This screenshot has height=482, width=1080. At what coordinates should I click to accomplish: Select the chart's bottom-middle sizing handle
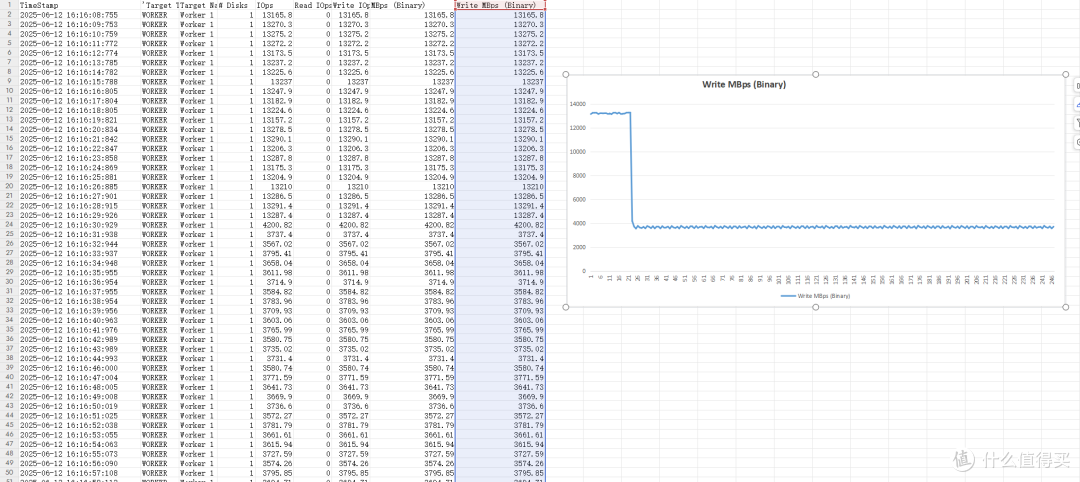[816, 307]
